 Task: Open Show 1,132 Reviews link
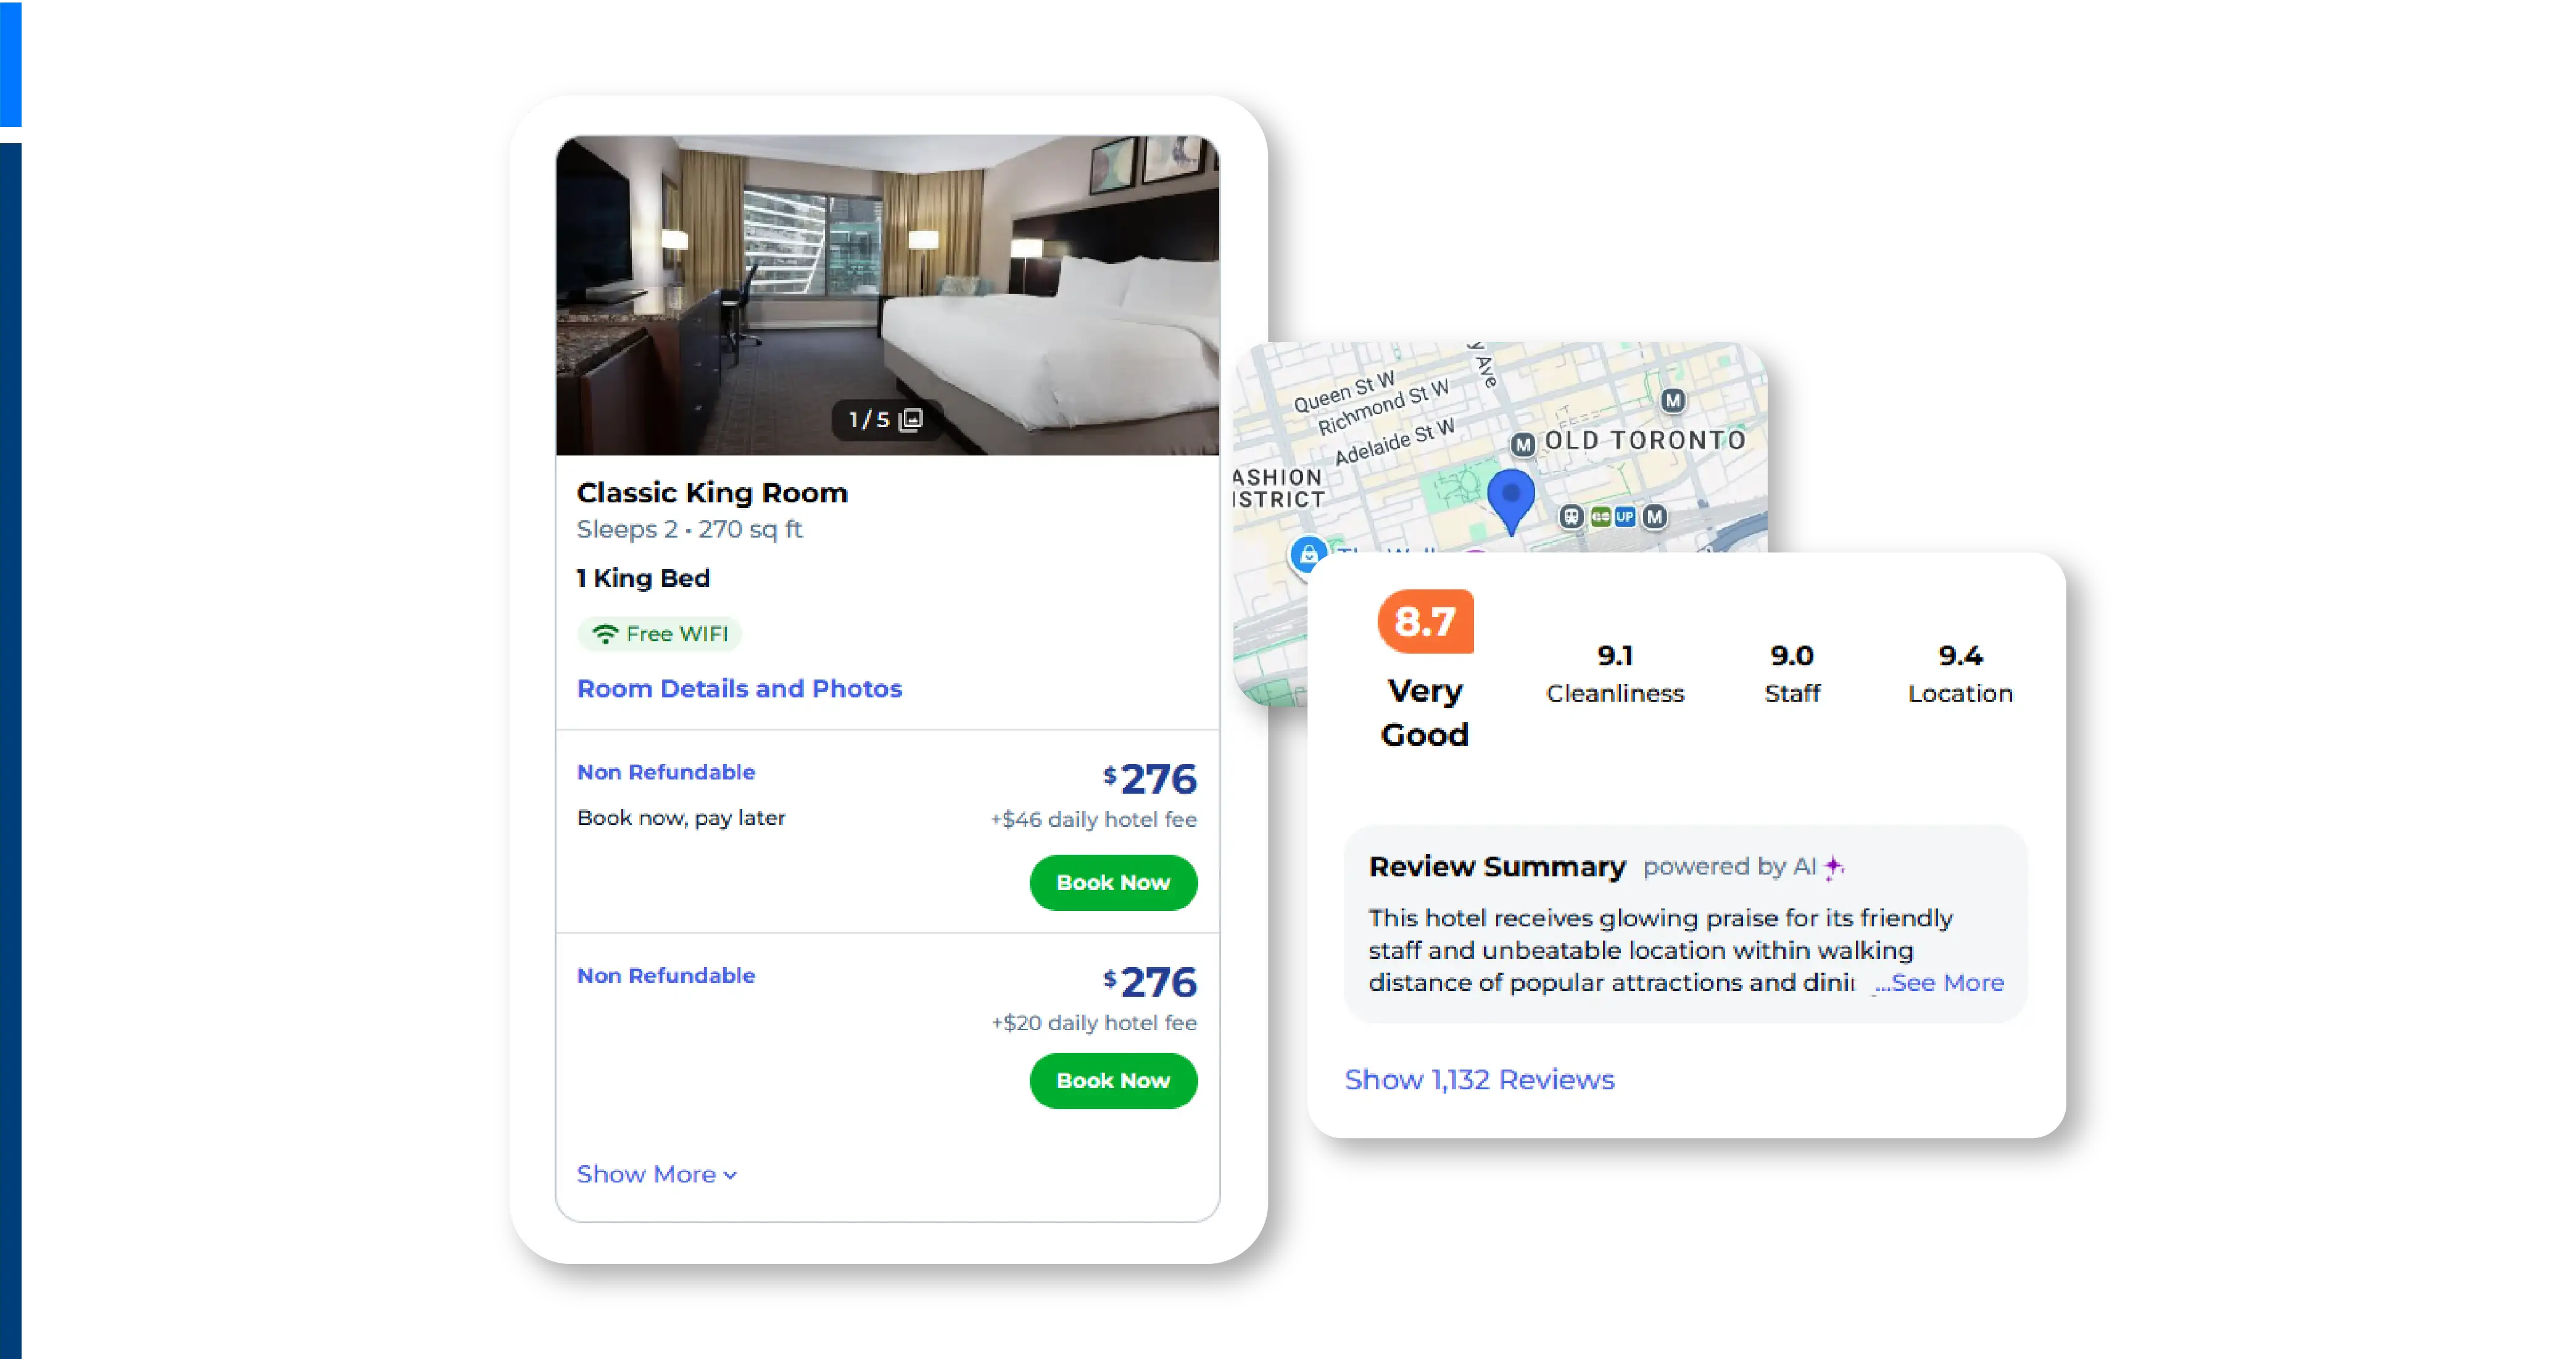1479,1080
